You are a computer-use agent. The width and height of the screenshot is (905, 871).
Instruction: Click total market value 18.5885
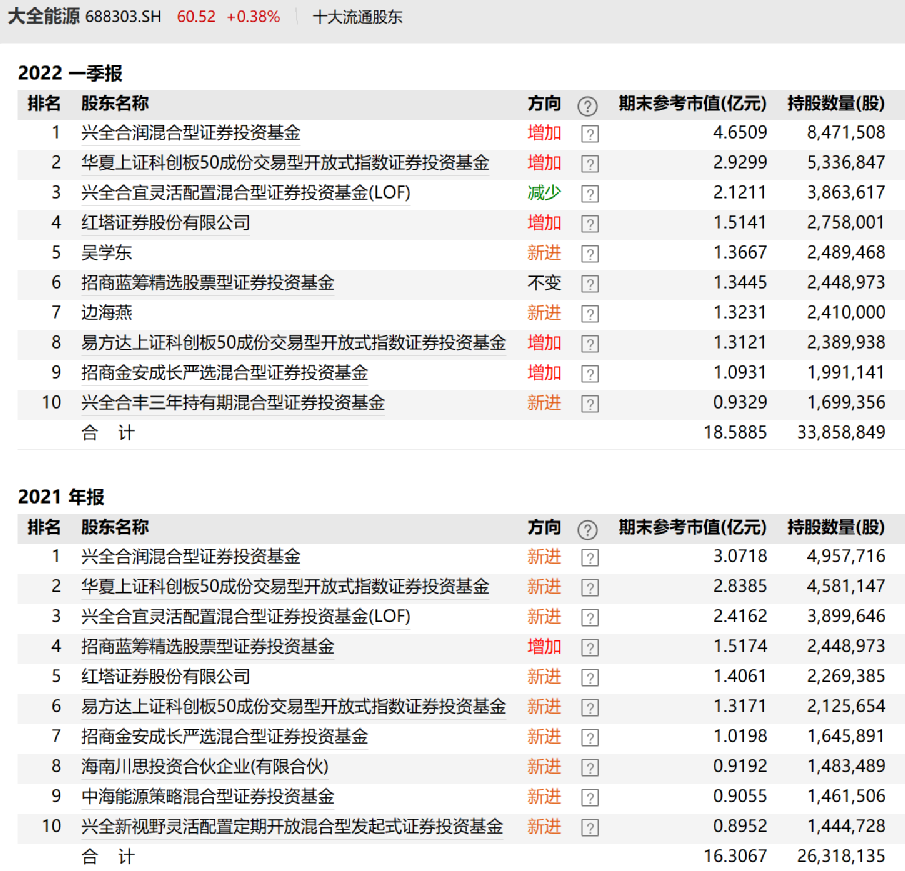pyautogui.click(x=735, y=433)
